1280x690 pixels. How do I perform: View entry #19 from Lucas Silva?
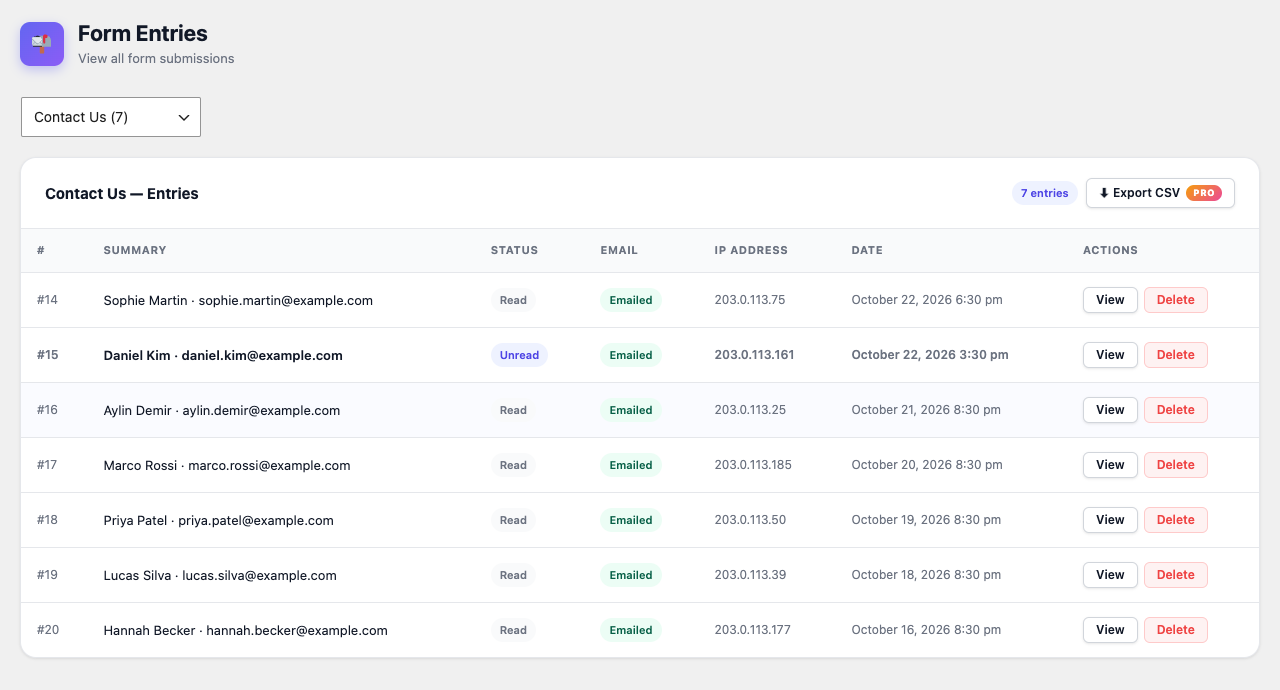(x=1110, y=575)
